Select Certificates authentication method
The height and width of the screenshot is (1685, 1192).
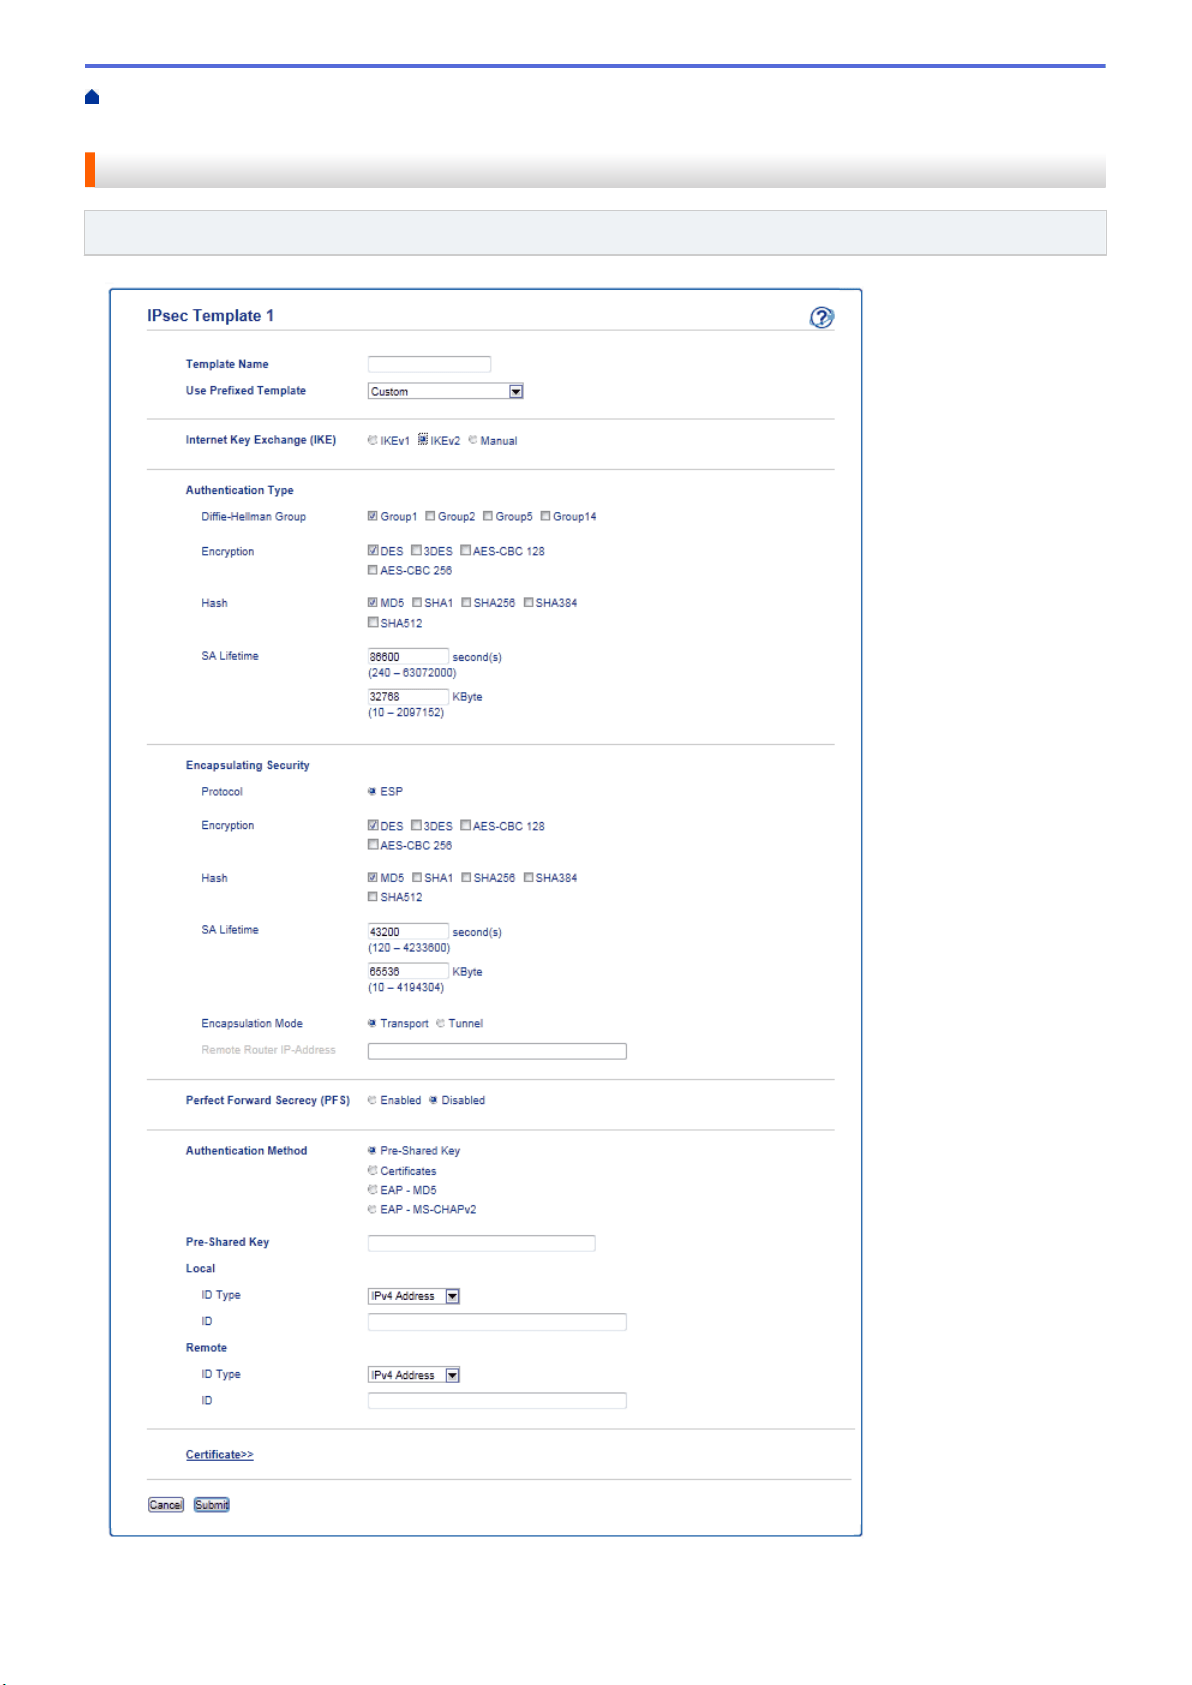click(372, 1170)
